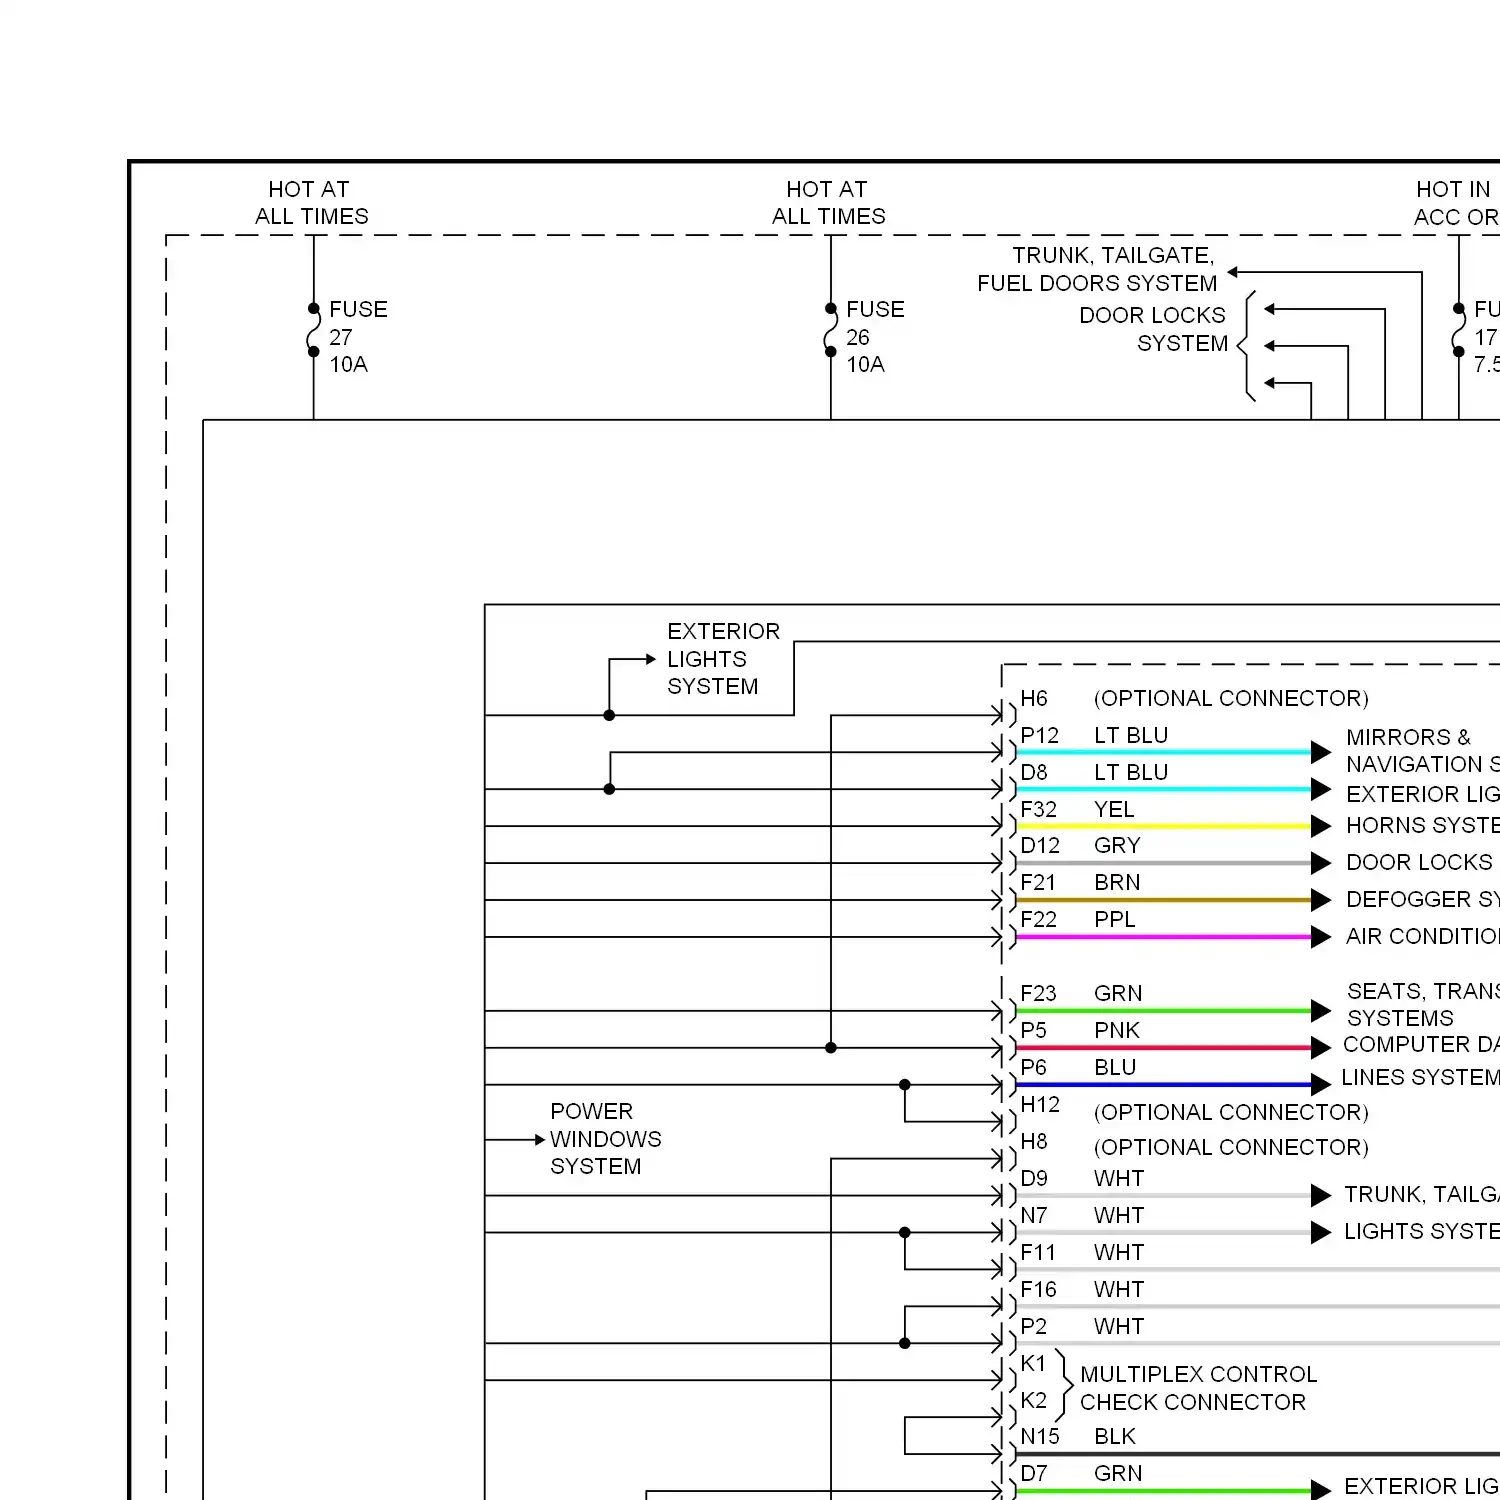This screenshot has height=1500, width=1500.
Task: Click GRN text on the D7 row
Action: pyautogui.click(x=1118, y=1473)
